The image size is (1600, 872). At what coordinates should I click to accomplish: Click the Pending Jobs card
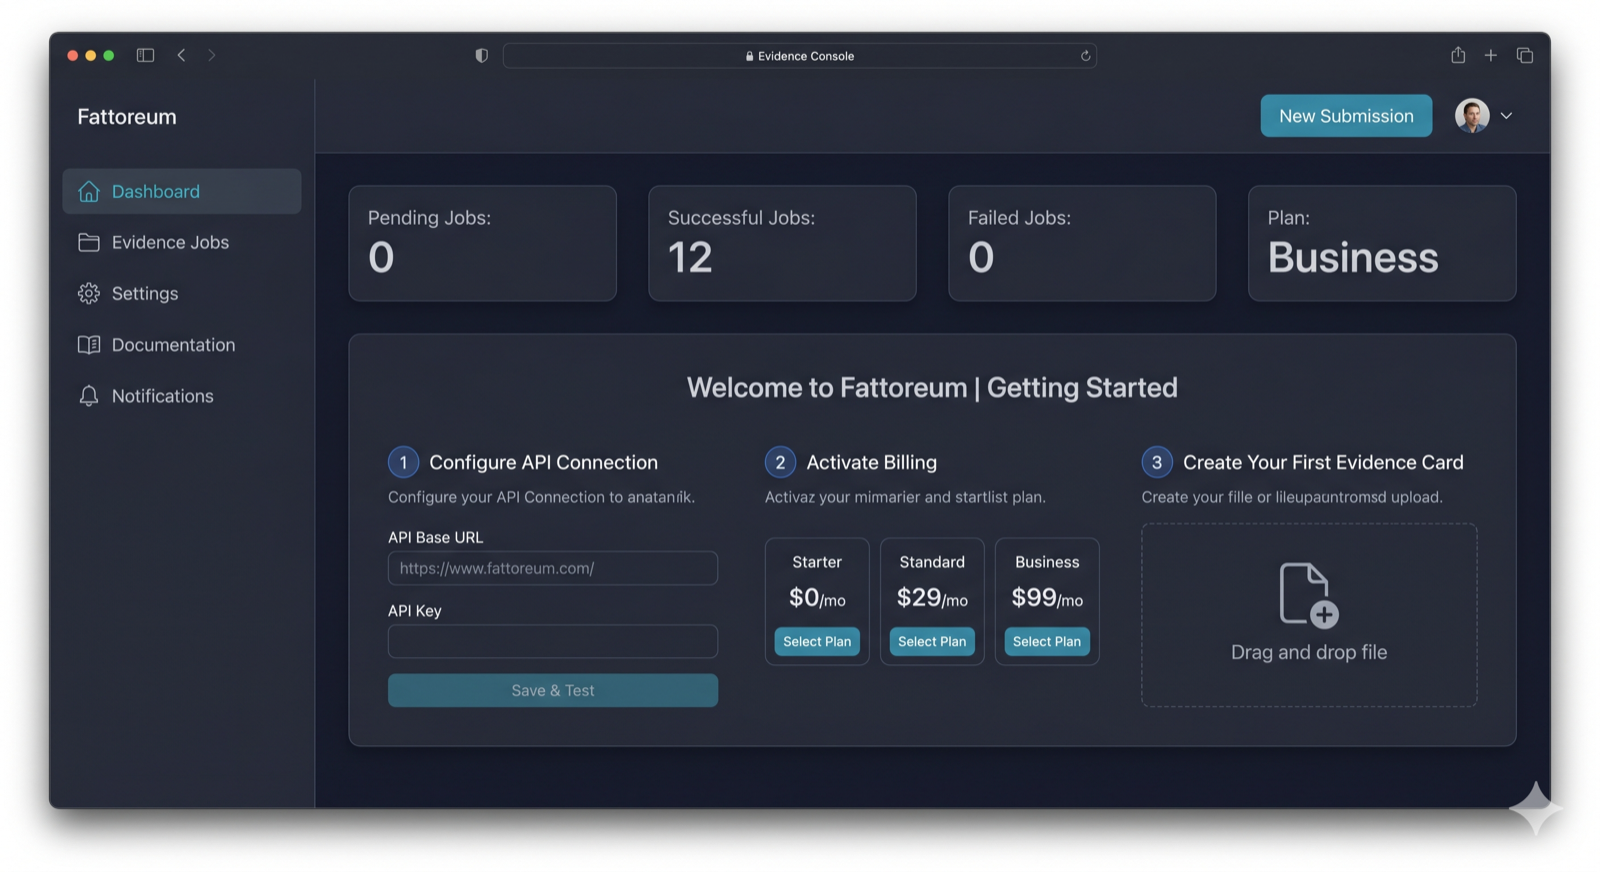483,243
